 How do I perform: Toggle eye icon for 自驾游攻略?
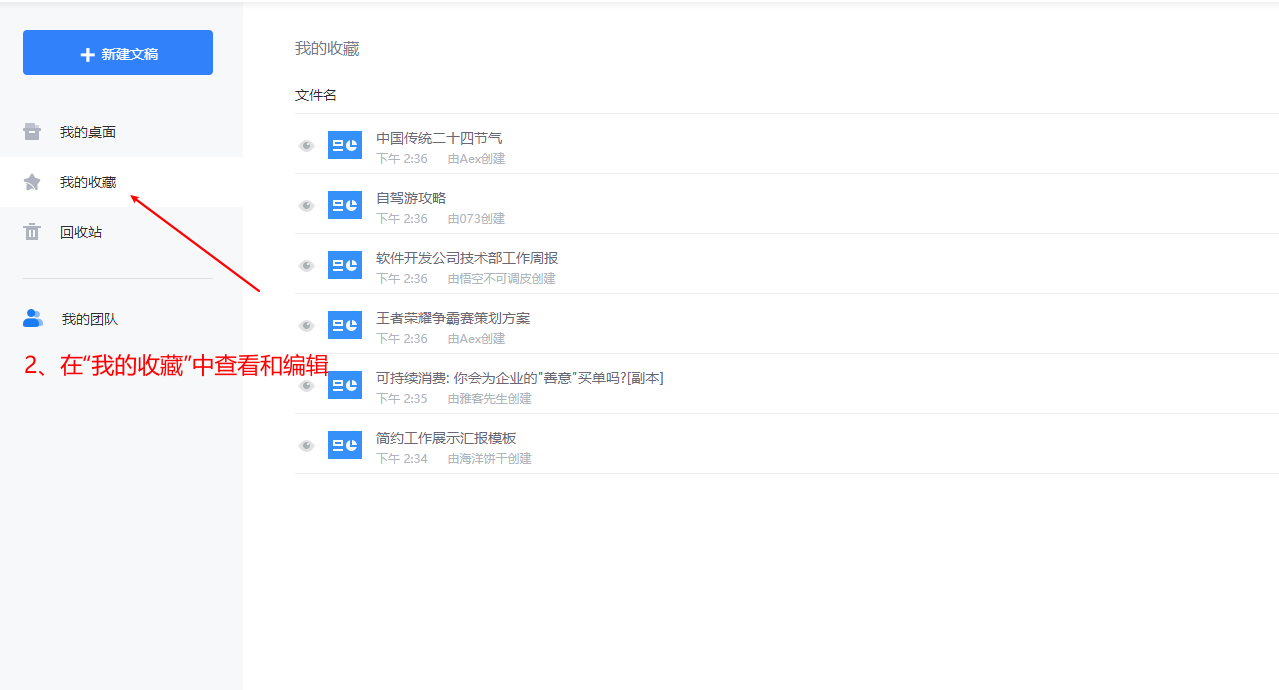click(x=307, y=206)
